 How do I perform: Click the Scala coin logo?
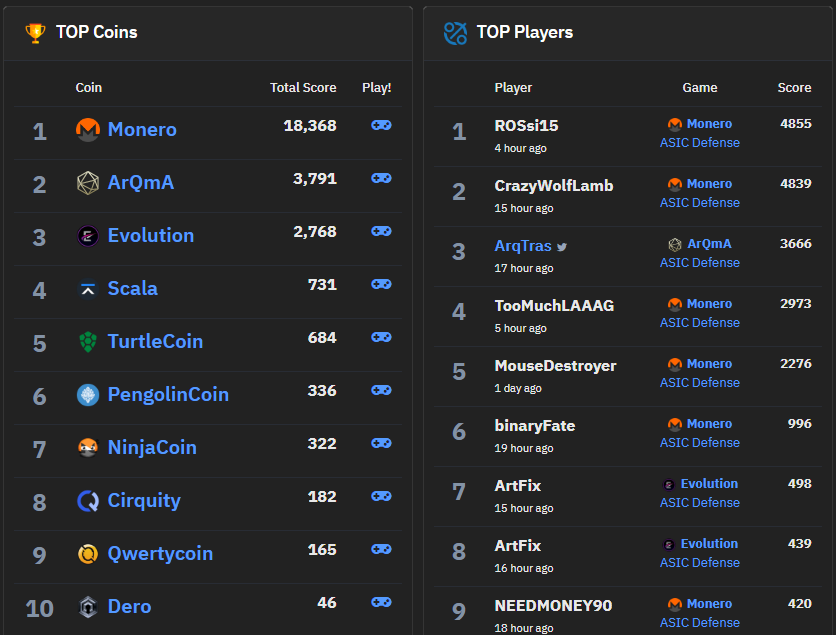coord(88,289)
